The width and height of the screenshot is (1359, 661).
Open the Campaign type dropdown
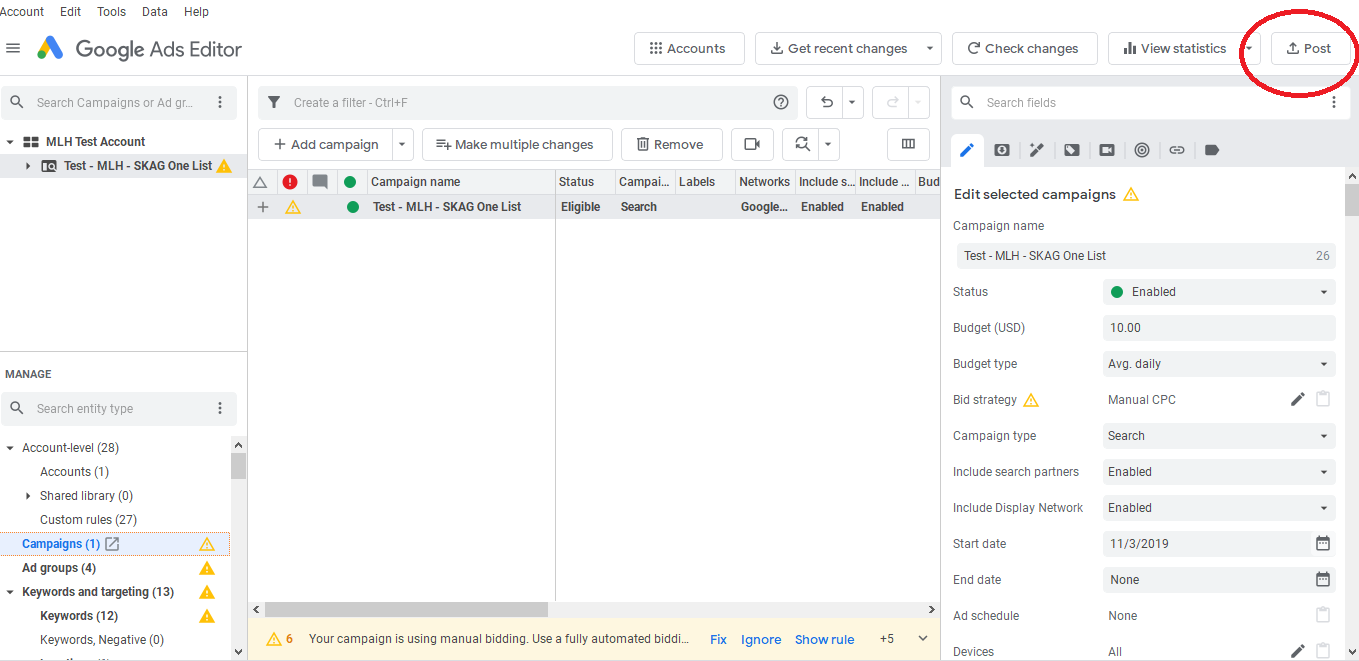tap(1219, 436)
